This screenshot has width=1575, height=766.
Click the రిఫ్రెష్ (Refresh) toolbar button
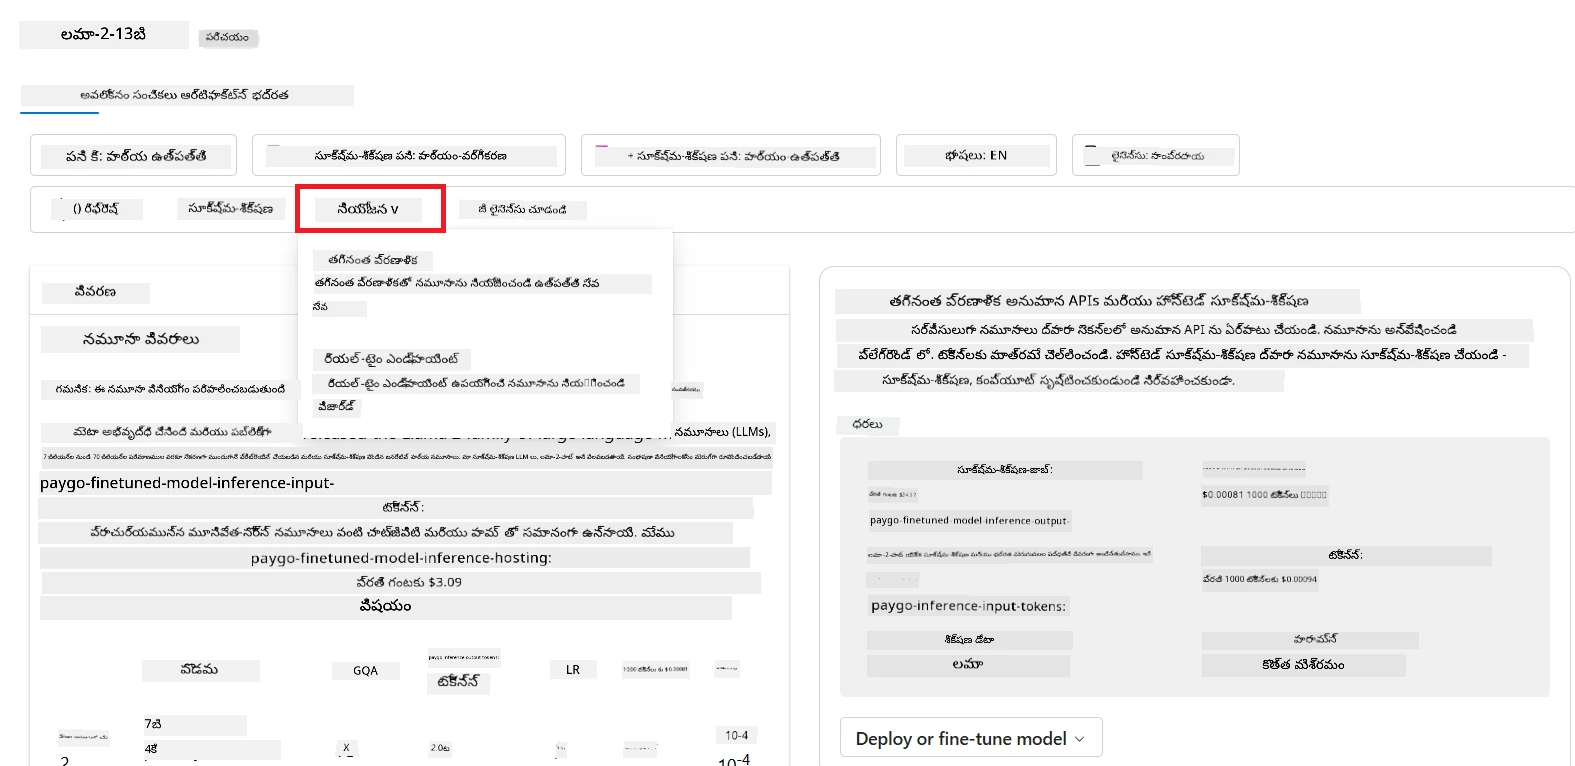click(x=96, y=209)
